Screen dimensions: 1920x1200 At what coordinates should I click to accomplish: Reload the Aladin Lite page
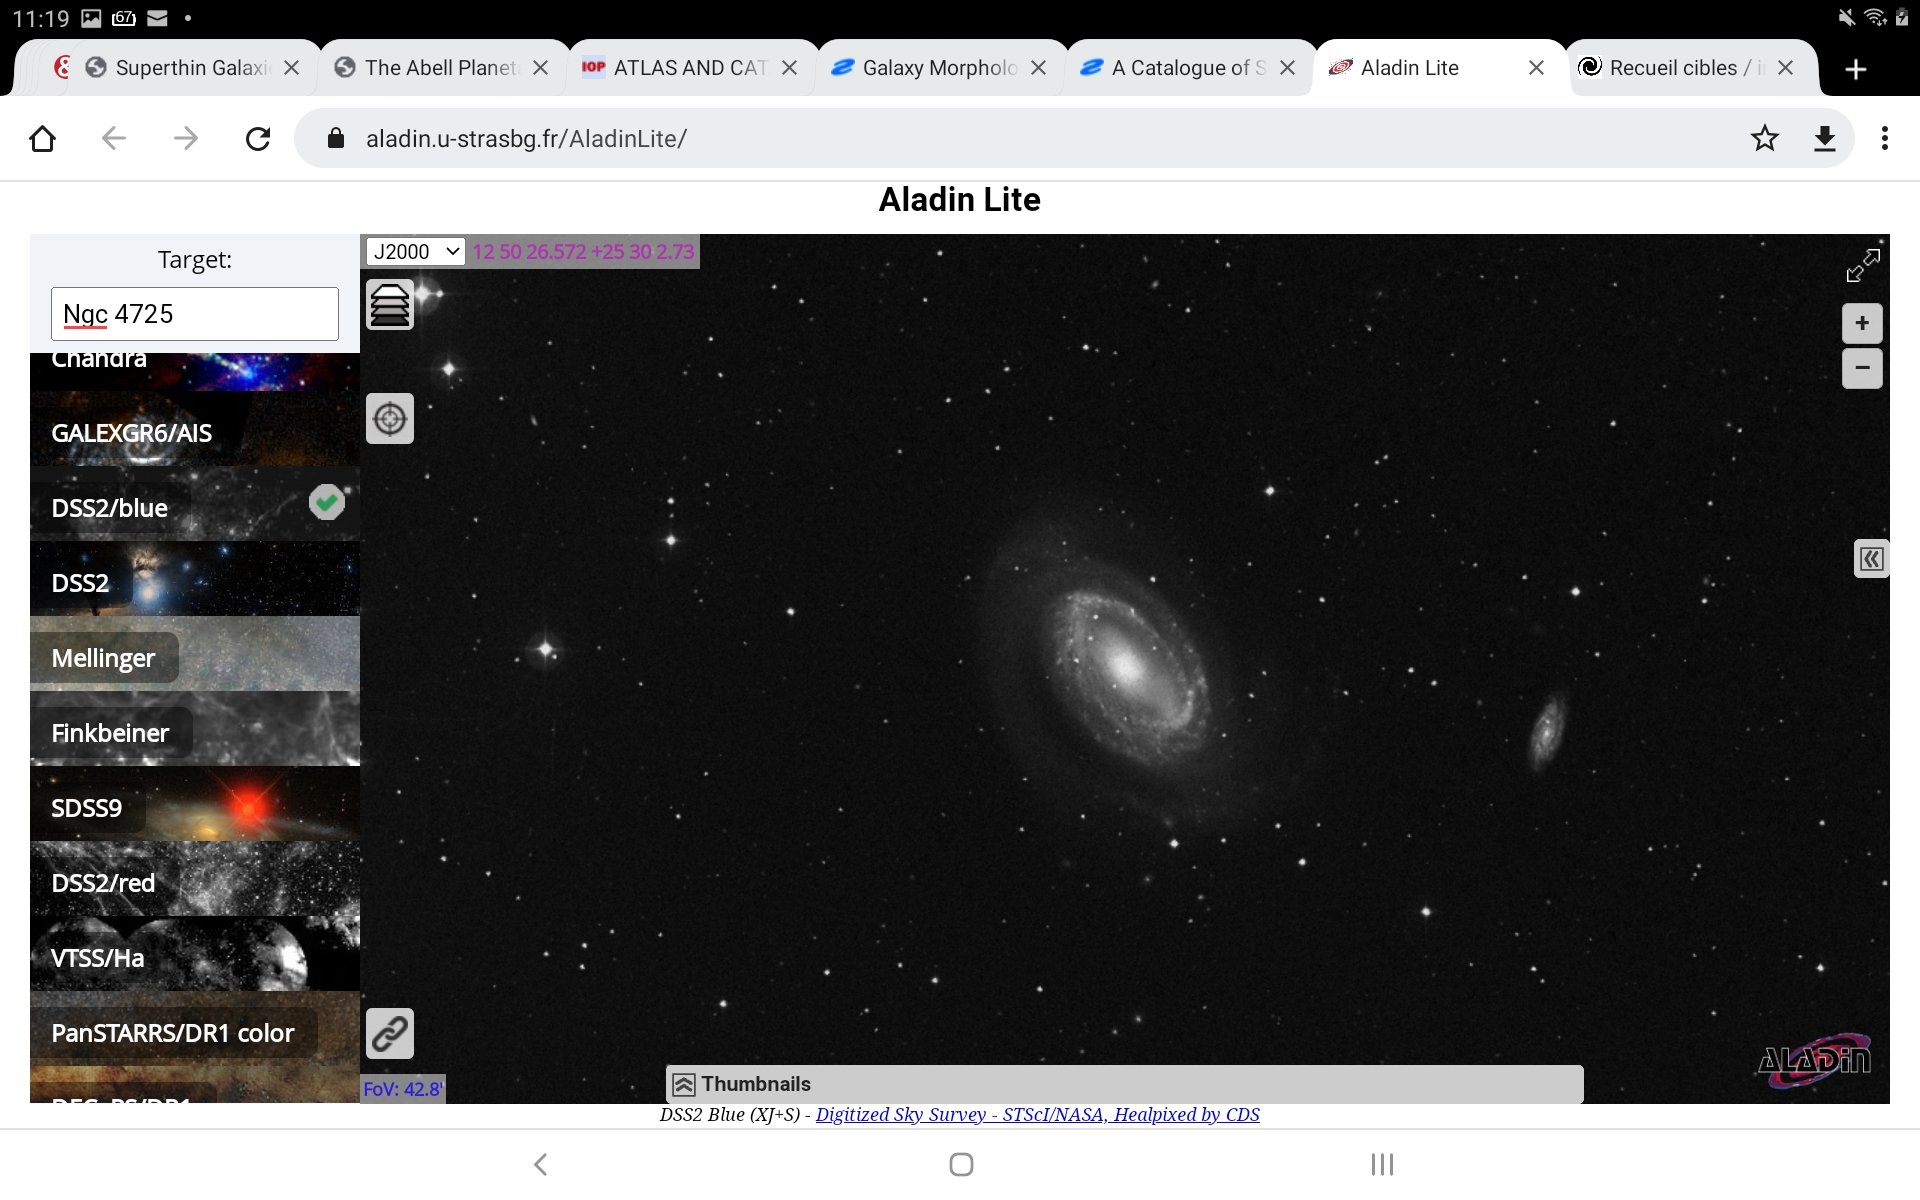click(x=258, y=138)
